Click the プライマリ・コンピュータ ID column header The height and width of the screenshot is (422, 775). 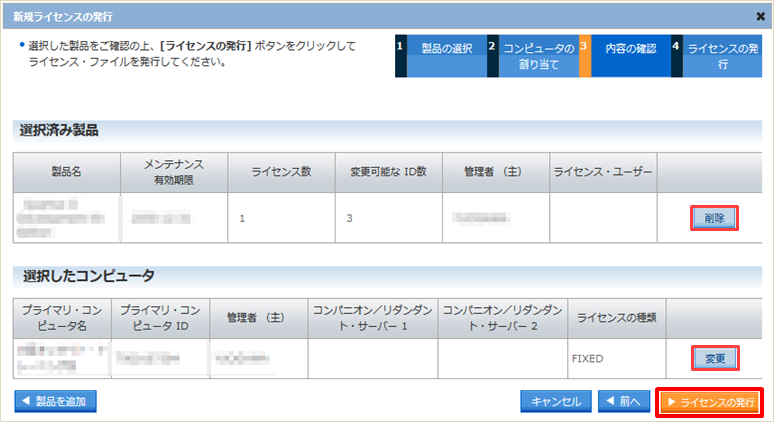click(161, 318)
